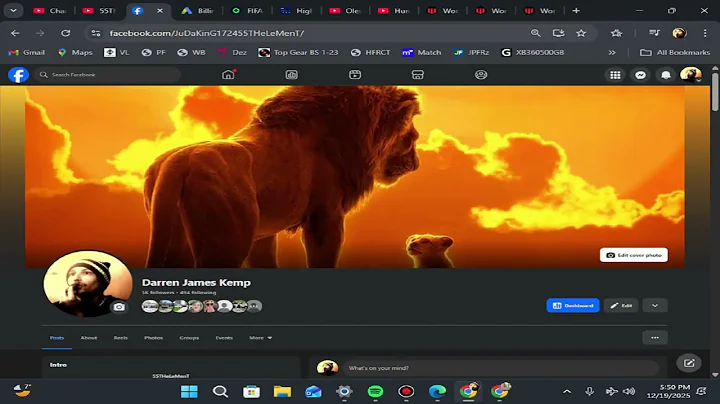
Task: Open the Chrome extensions icon
Action: (x=616, y=33)
